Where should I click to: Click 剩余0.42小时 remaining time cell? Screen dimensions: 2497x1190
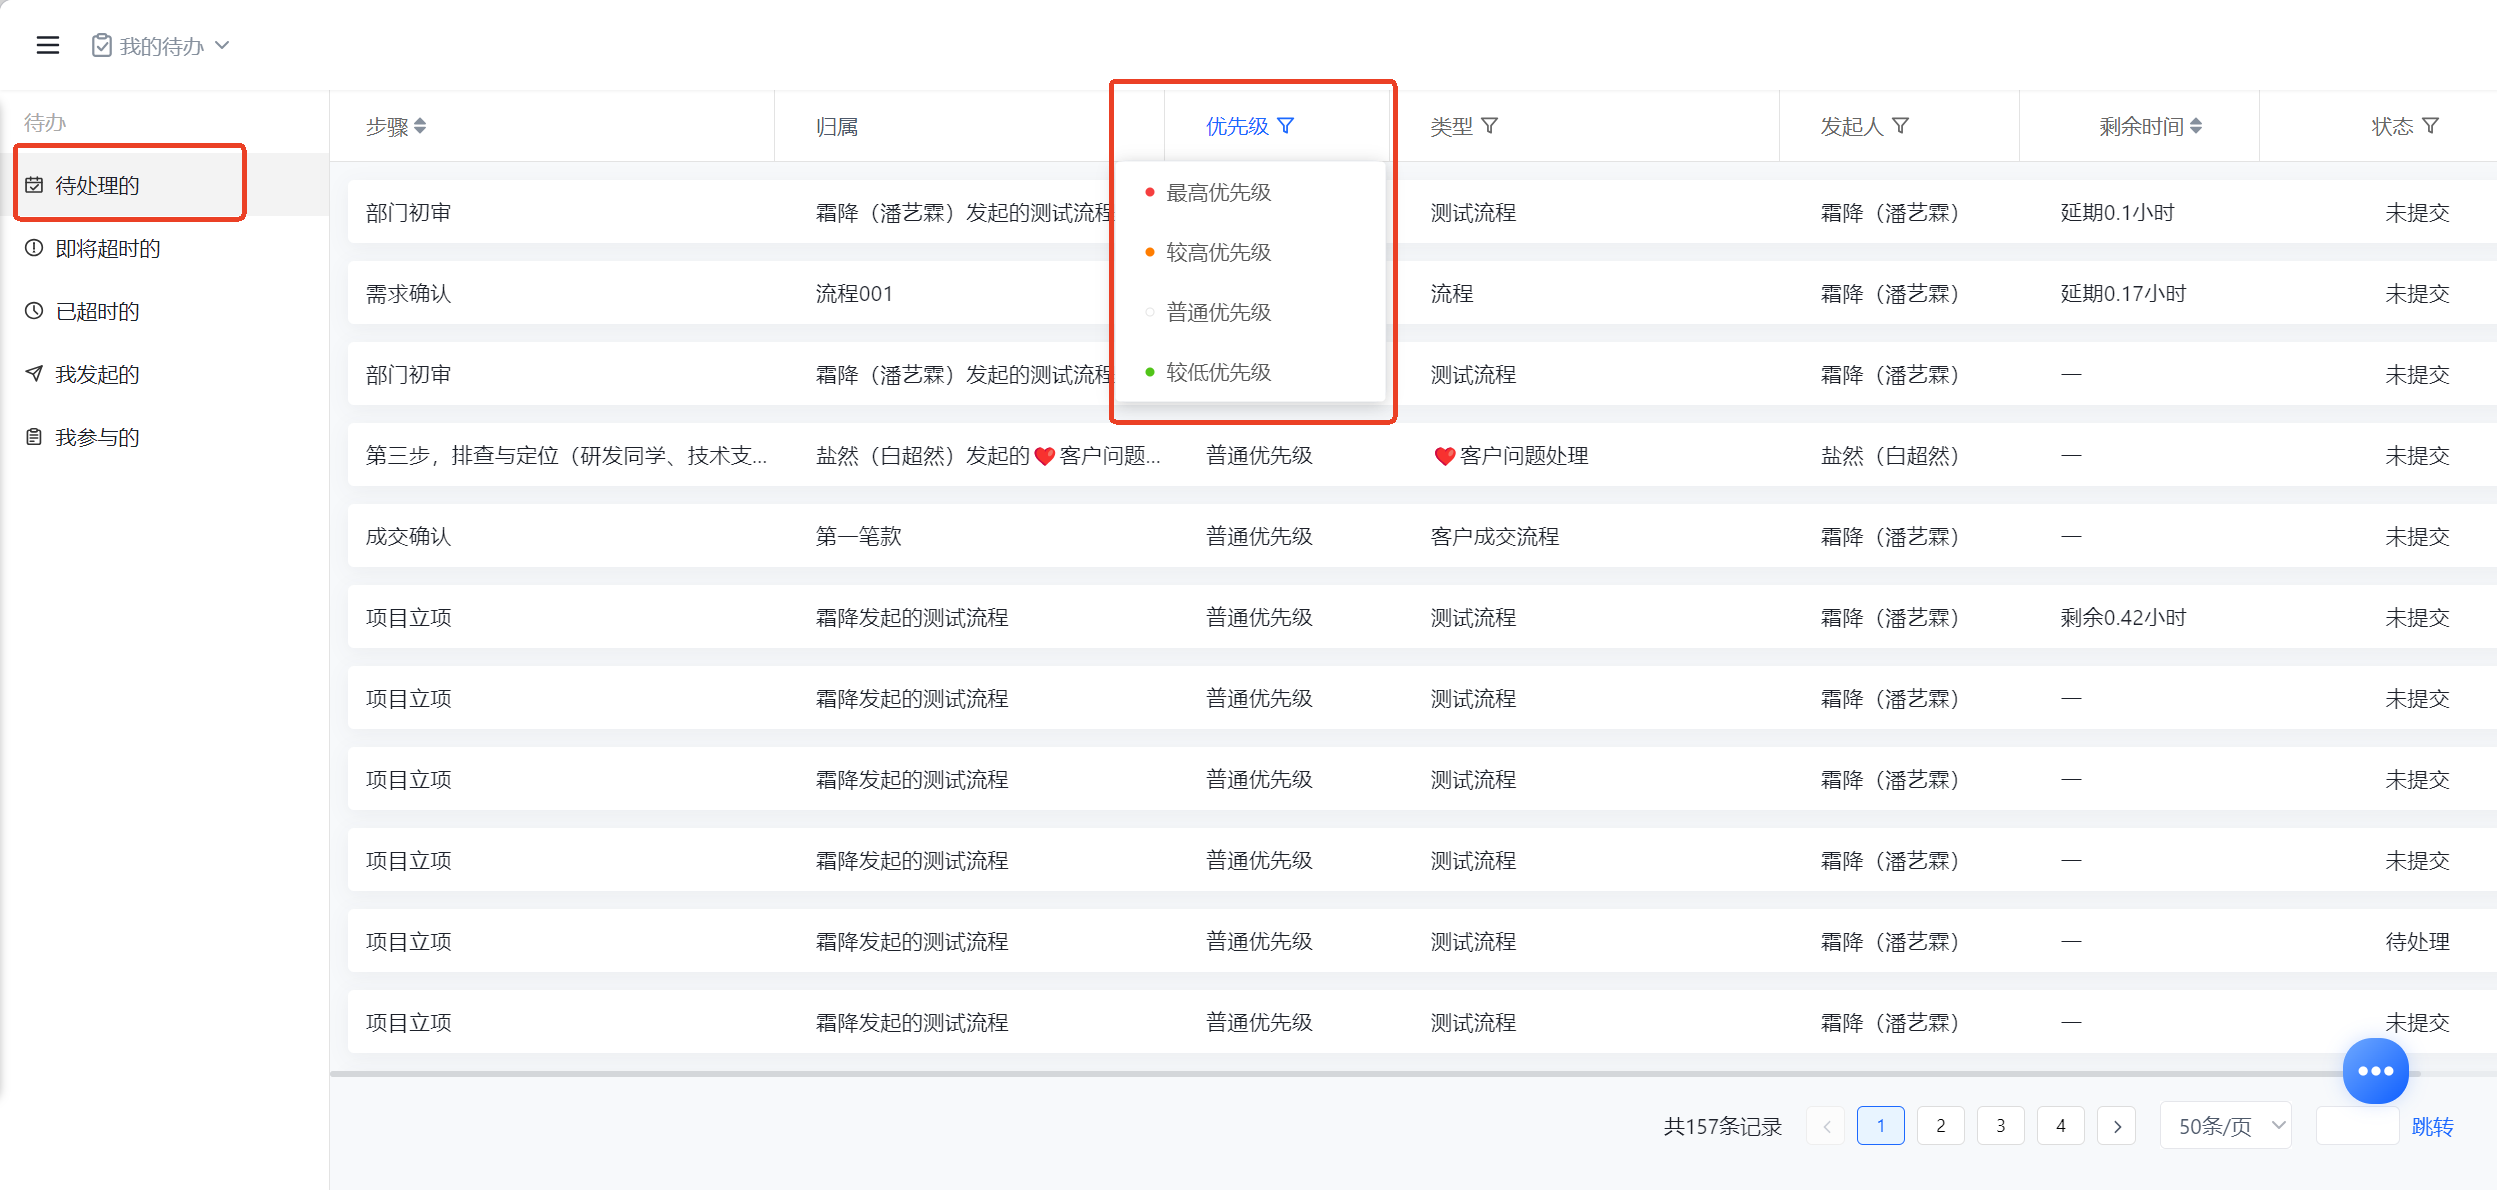coord(2123,617)
